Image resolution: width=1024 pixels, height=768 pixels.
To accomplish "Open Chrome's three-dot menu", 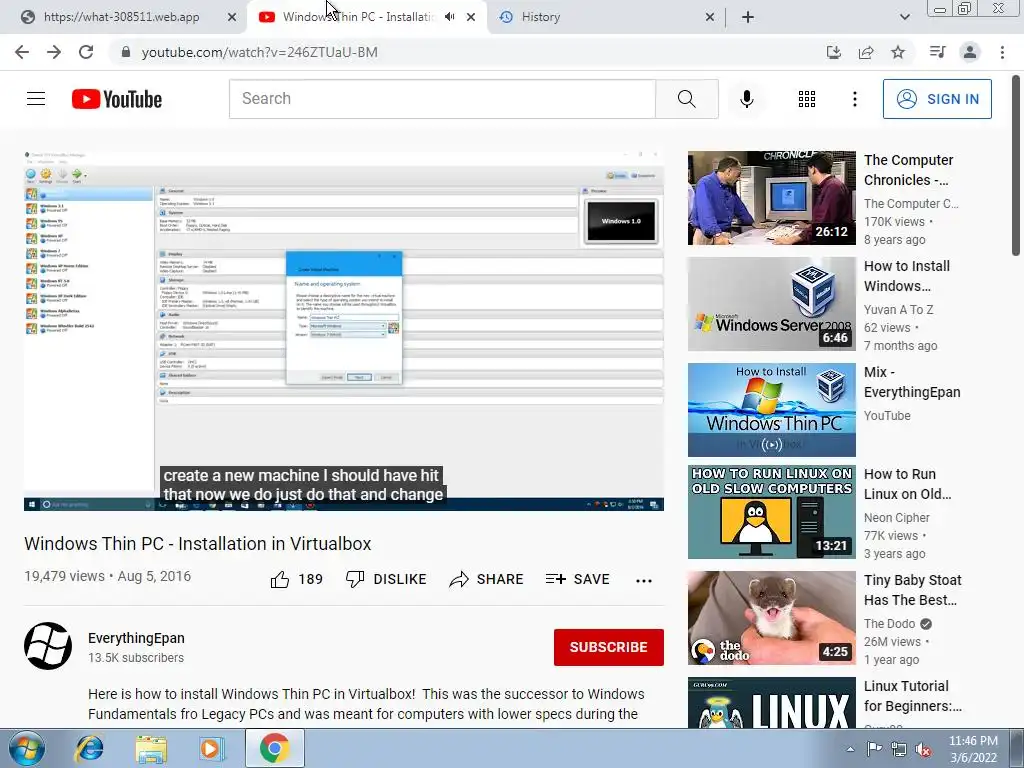I will click(1002, 52).
